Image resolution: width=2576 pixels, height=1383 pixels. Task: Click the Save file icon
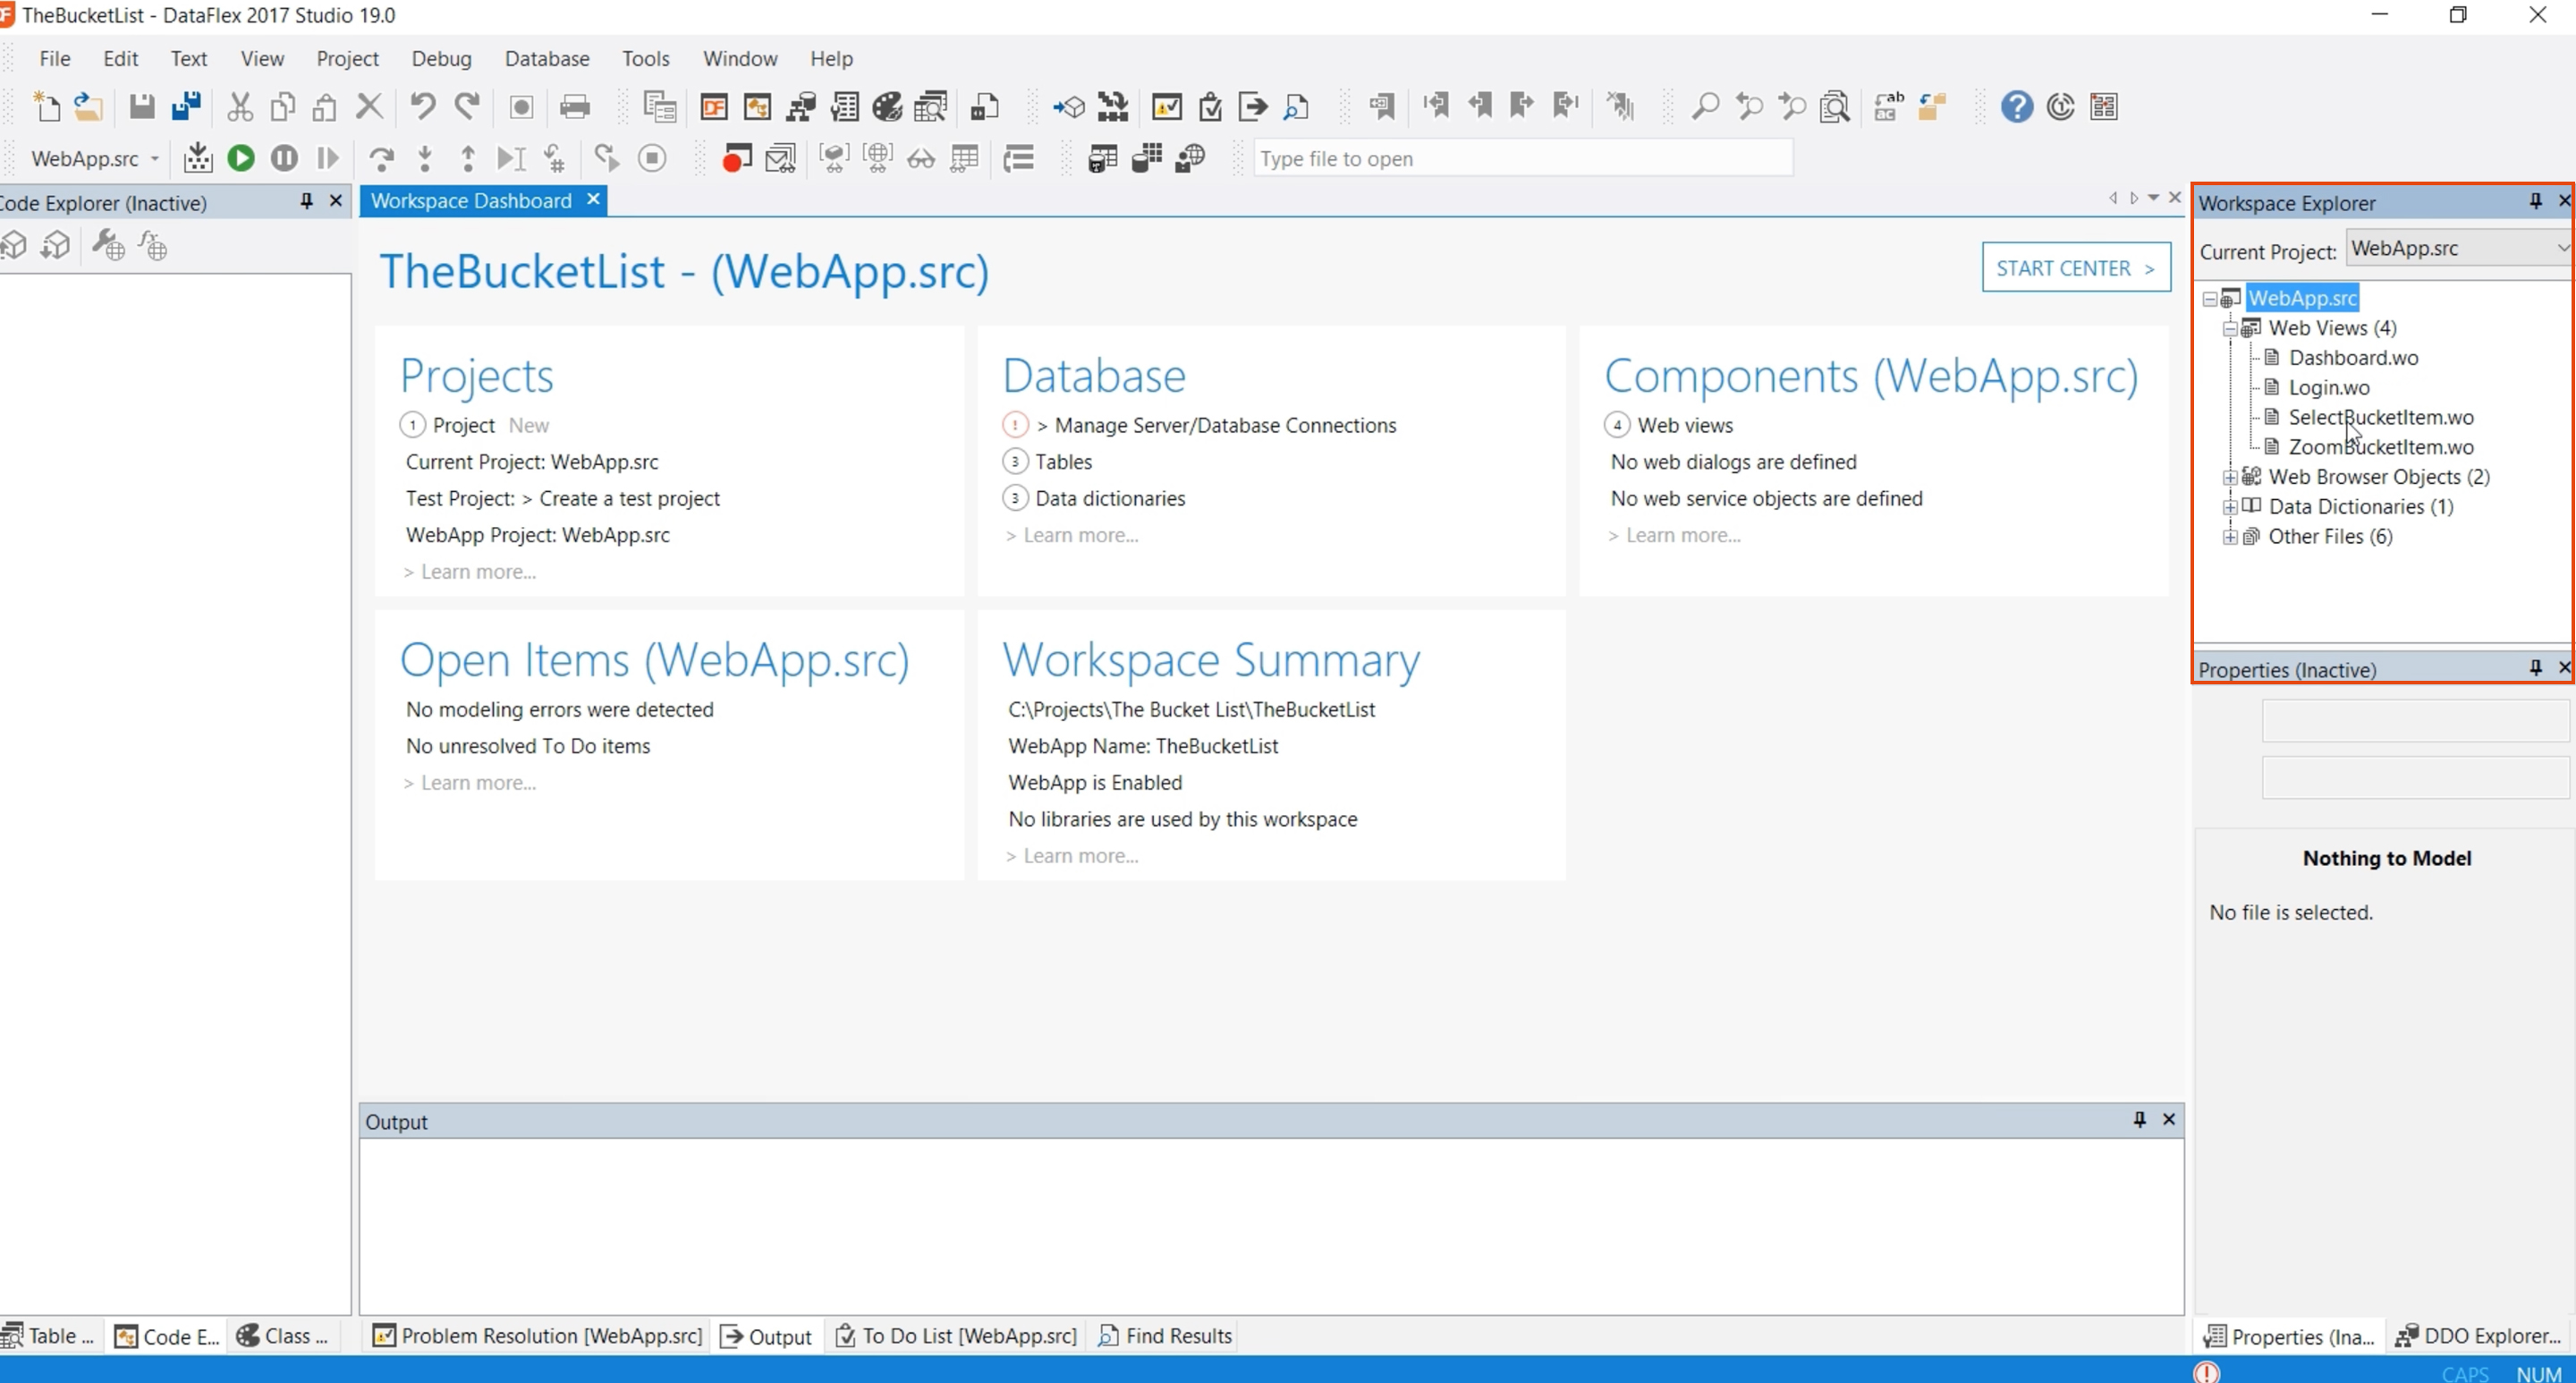[x=142, y=106]
